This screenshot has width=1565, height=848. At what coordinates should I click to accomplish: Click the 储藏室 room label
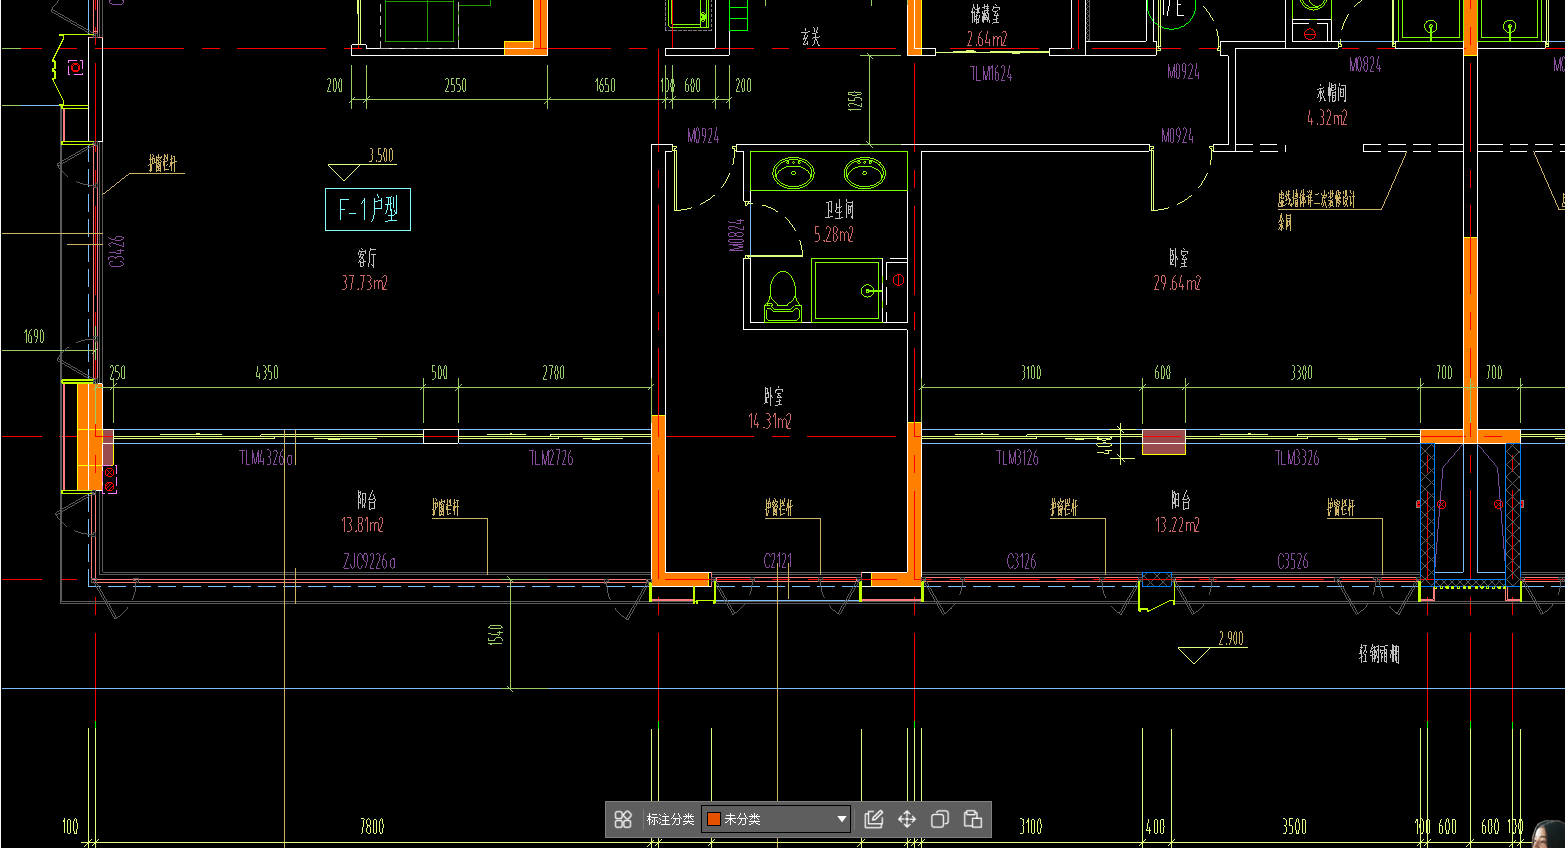point(985,14)
